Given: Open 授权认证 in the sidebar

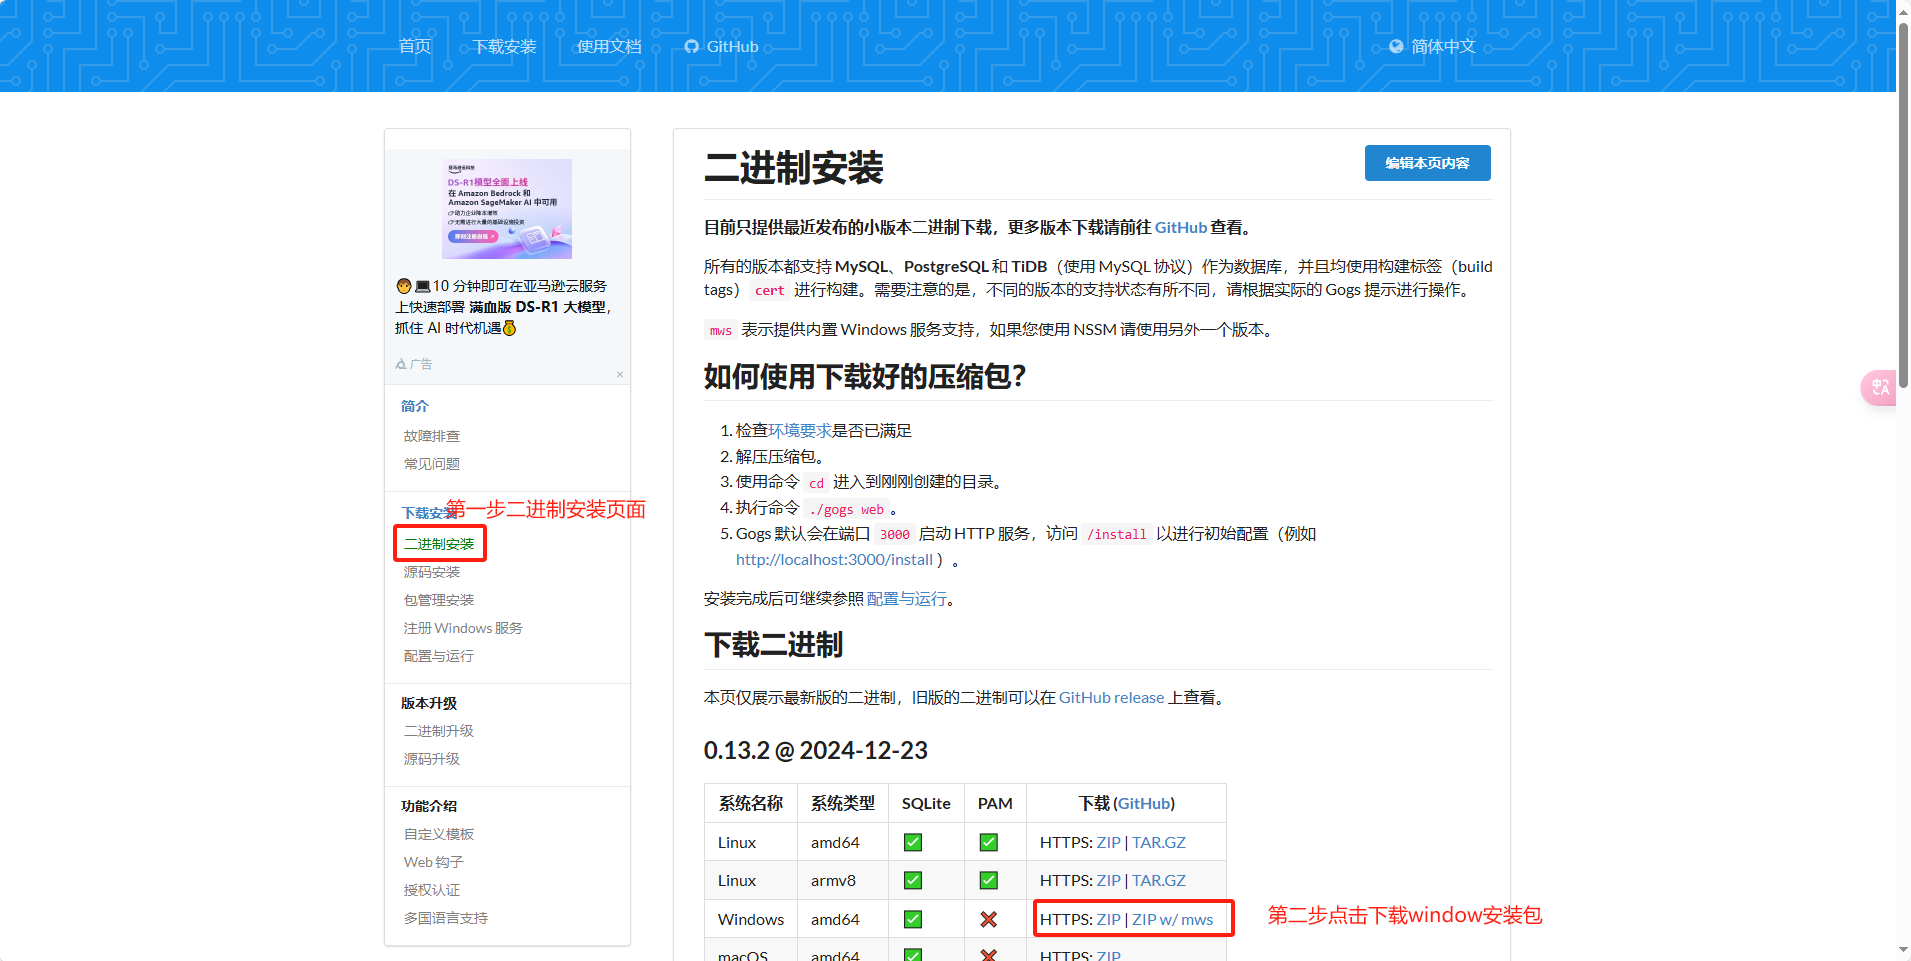Looking at the screenshot, I should 432,890.
